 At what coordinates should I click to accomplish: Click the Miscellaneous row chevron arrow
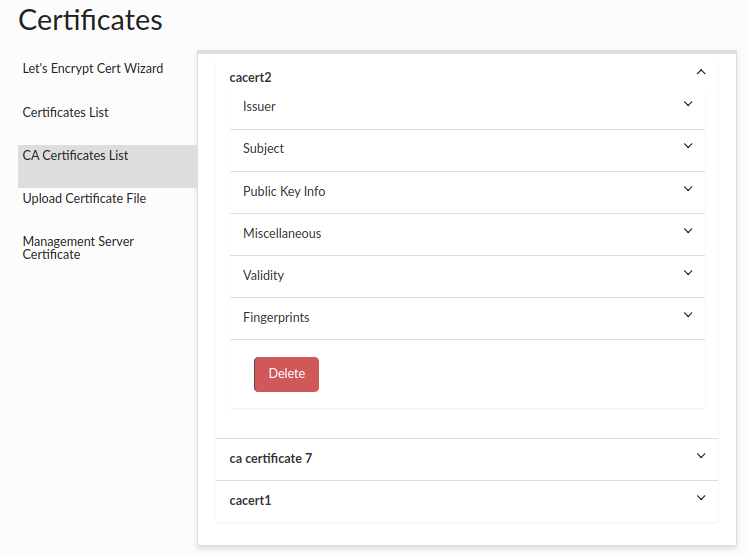pyautogui.click(x=688, y=231)
